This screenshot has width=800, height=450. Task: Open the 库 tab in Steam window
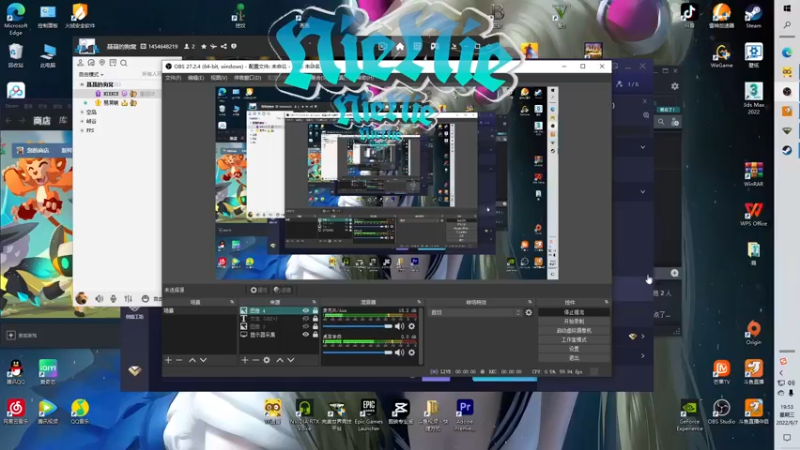tap(63, 120)
